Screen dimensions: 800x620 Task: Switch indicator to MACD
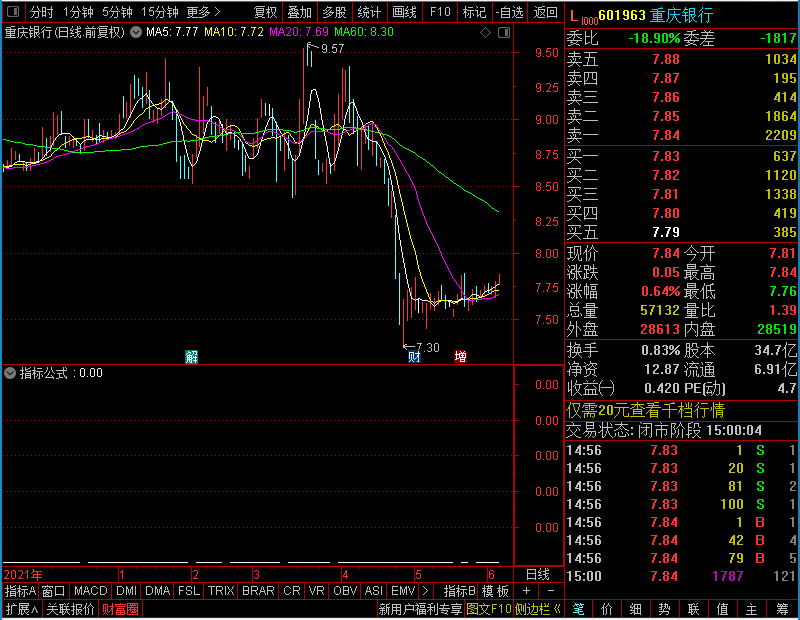tap(90, 591)
